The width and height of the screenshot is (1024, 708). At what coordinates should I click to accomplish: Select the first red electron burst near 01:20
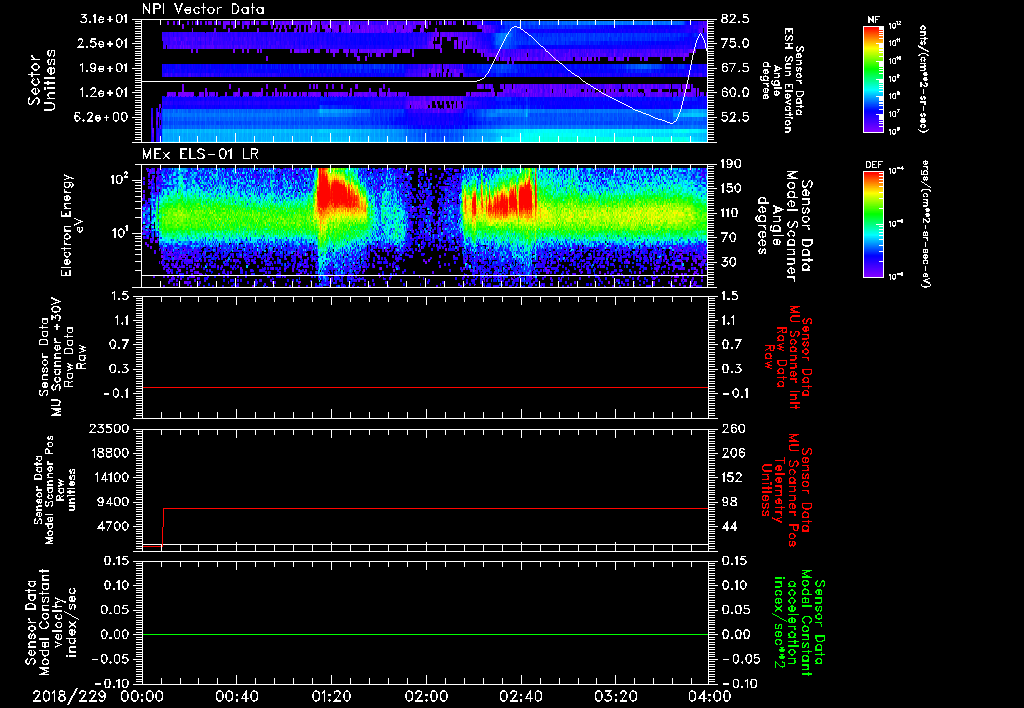[340, 194]
